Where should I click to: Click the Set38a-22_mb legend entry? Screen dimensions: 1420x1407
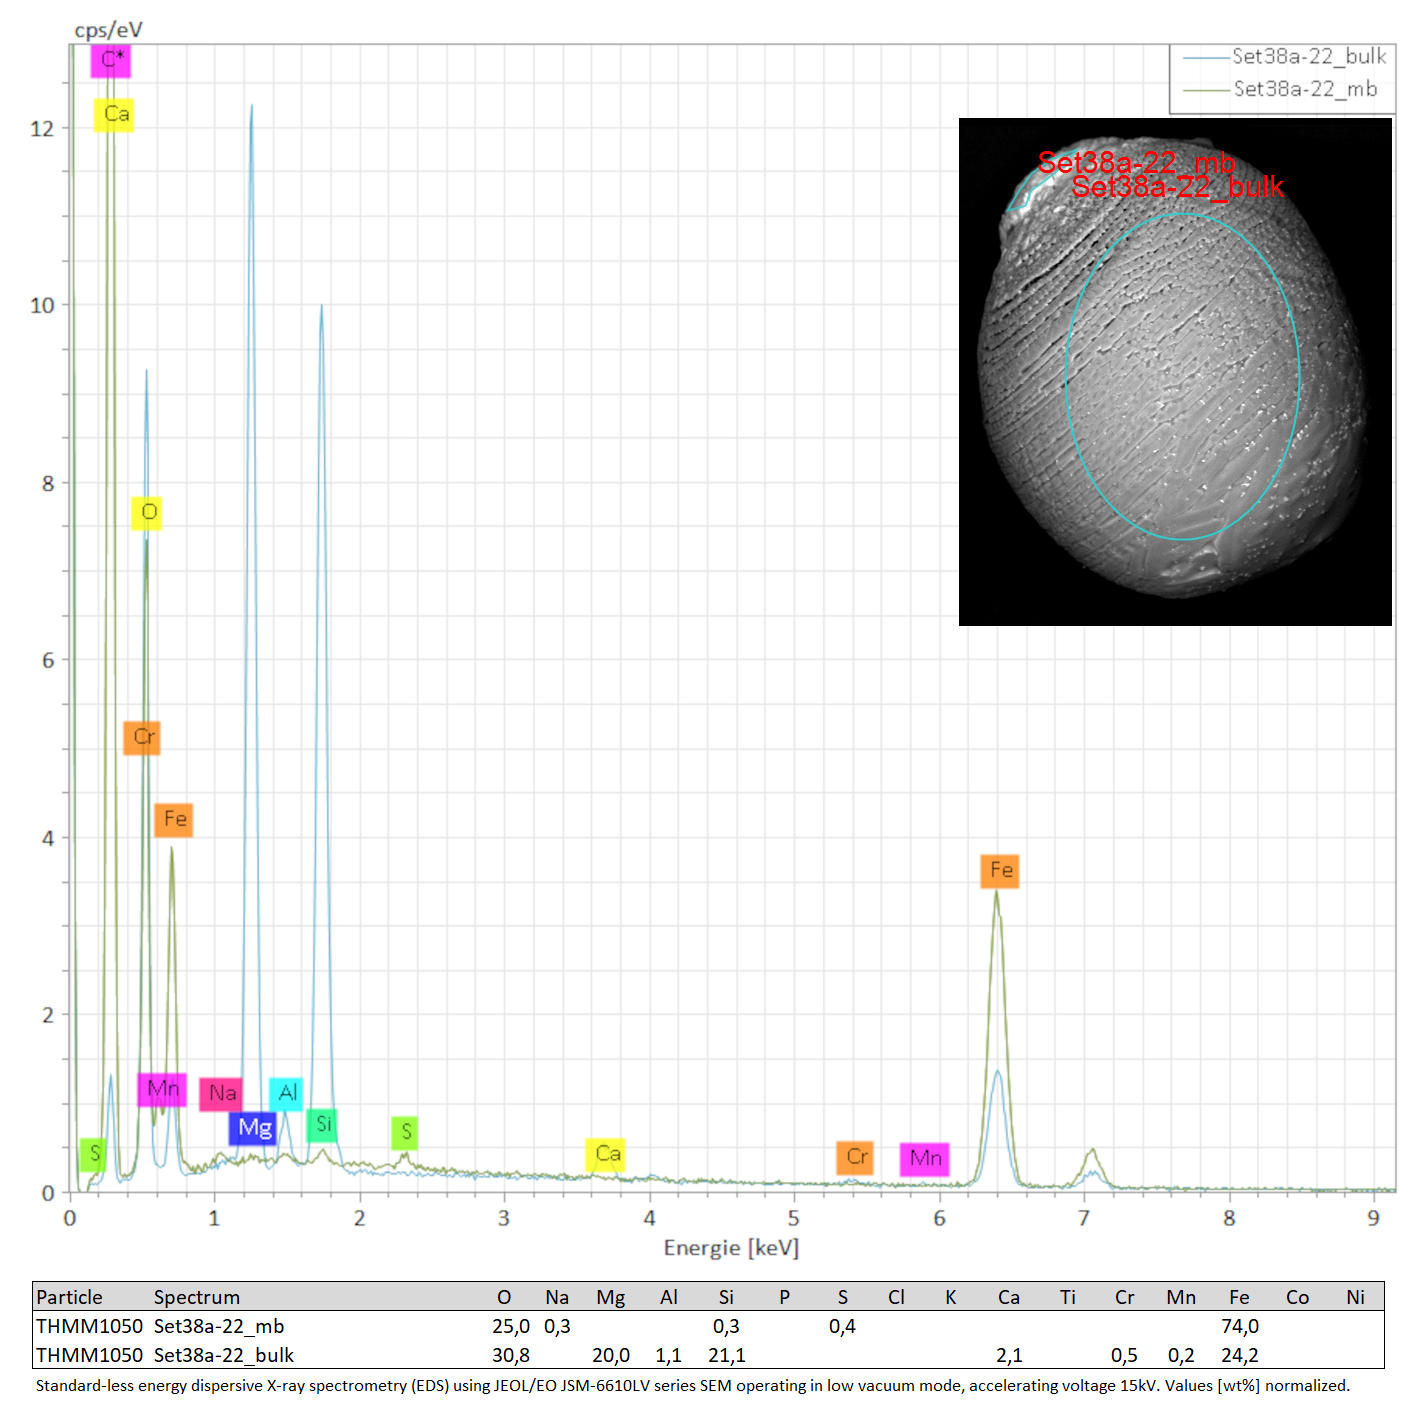point(1280,89)
